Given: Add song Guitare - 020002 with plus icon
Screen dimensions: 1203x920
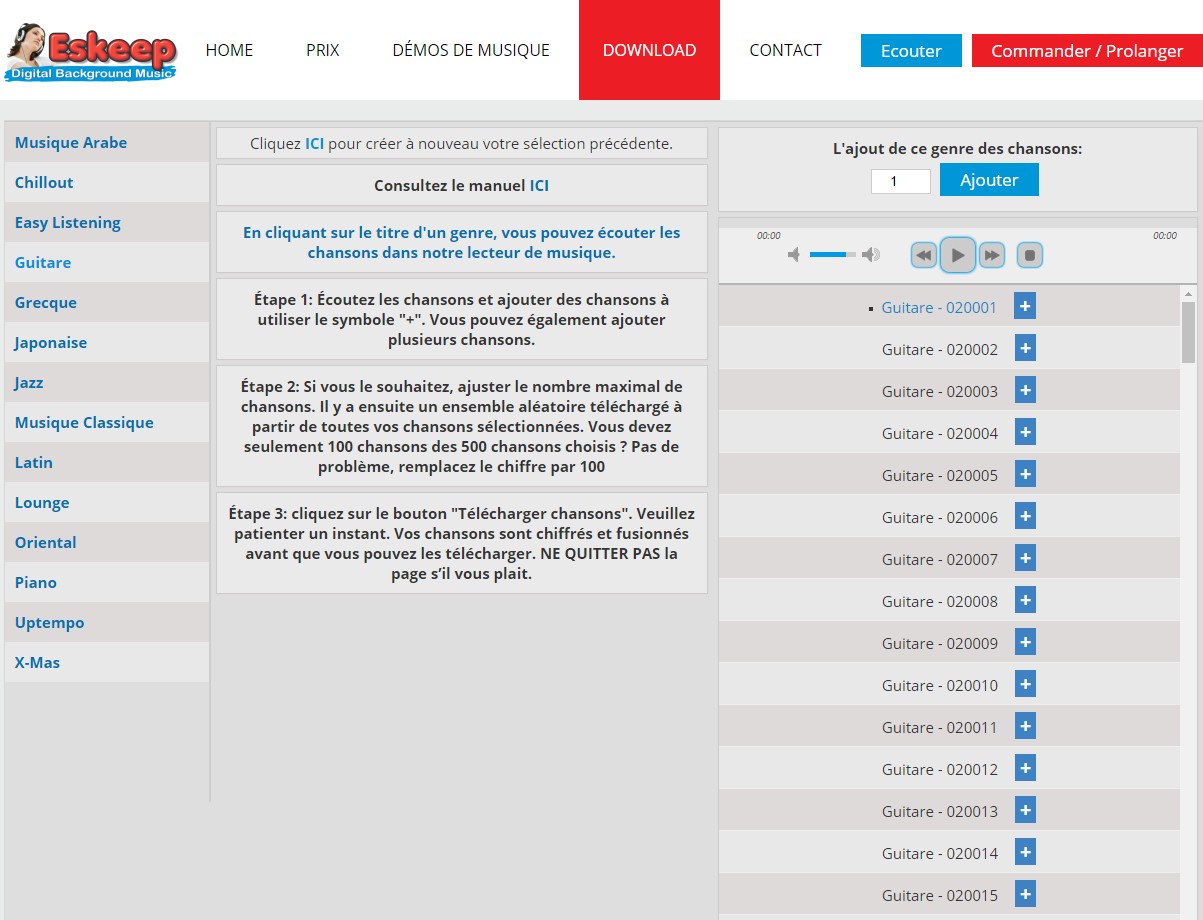Looking at the screenshot, I should 1025,348.
